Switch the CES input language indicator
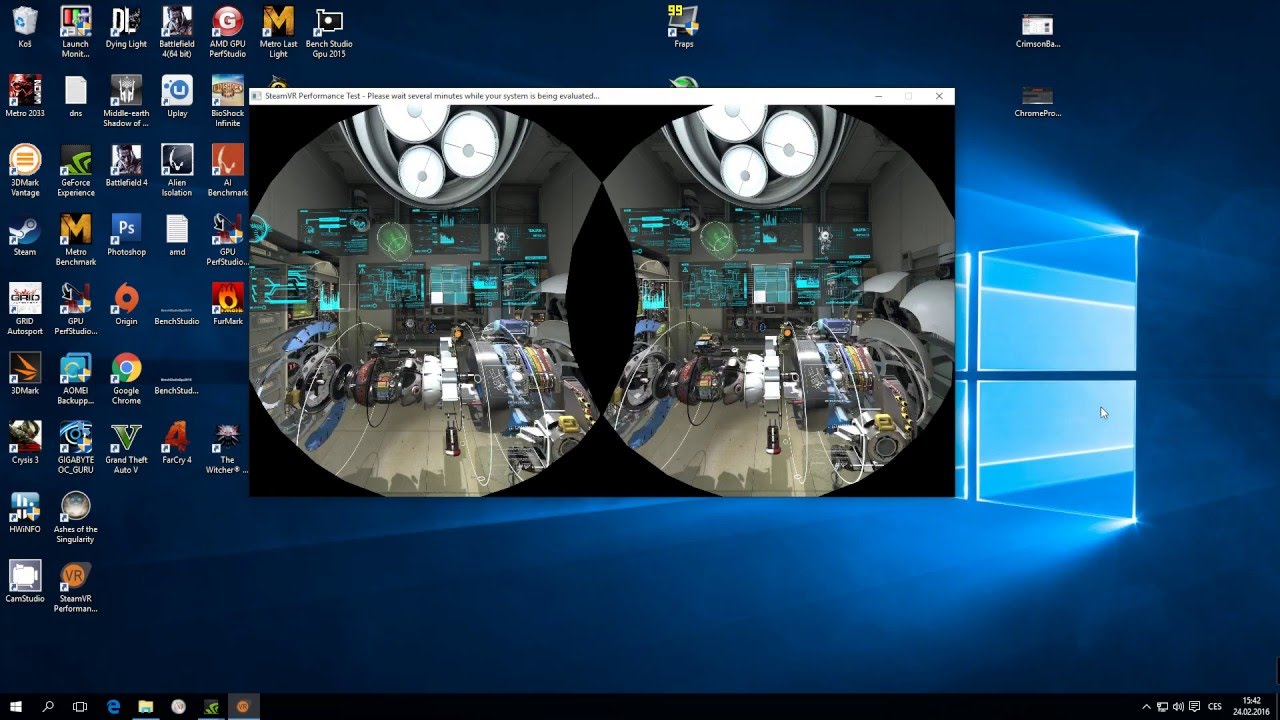Screen dimensions: 1280x720 (x=1215, y=706)
